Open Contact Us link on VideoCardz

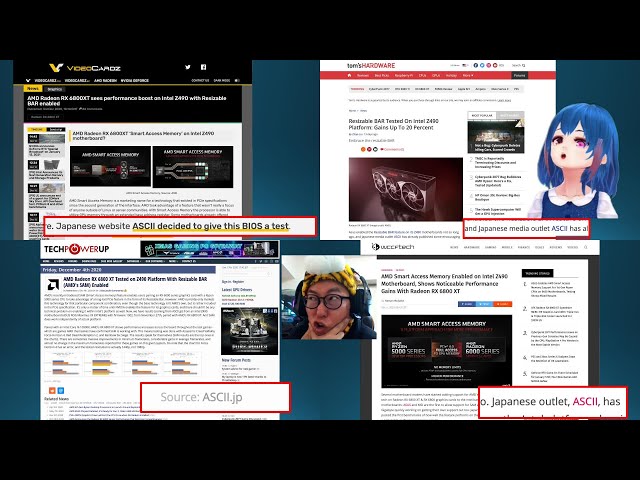199,80
